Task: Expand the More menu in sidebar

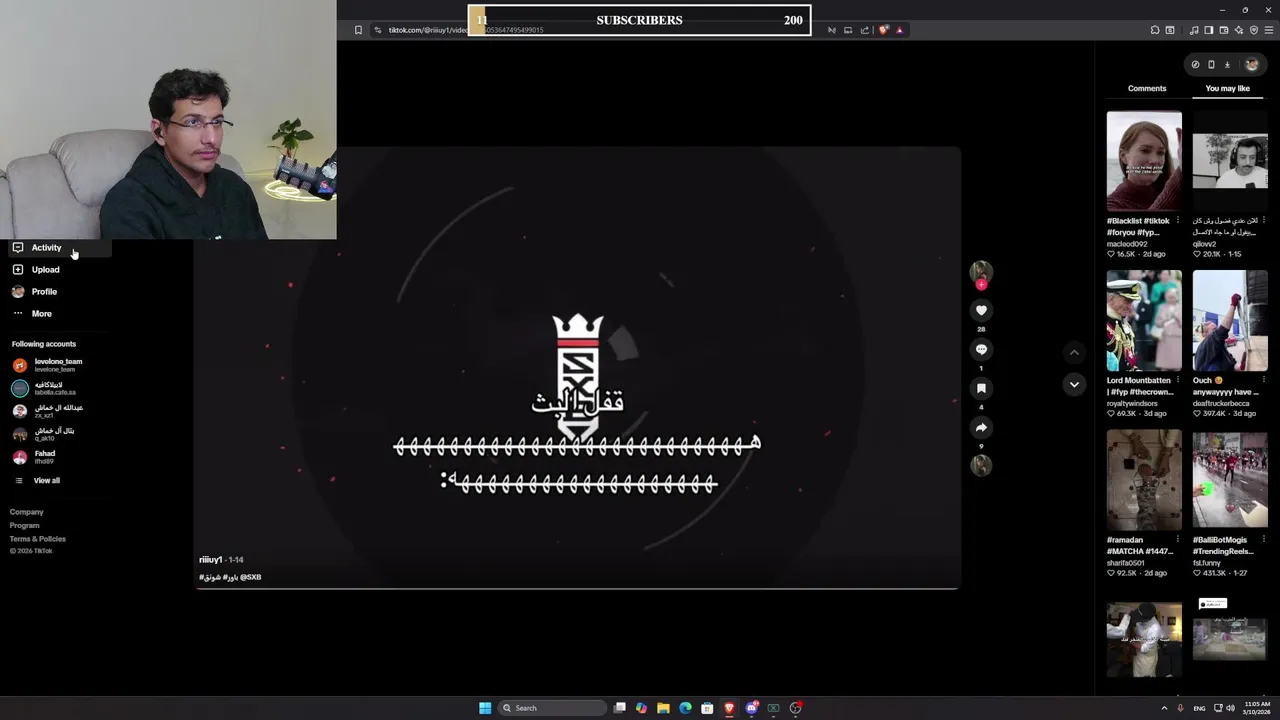Action: (x=41, y=314)
